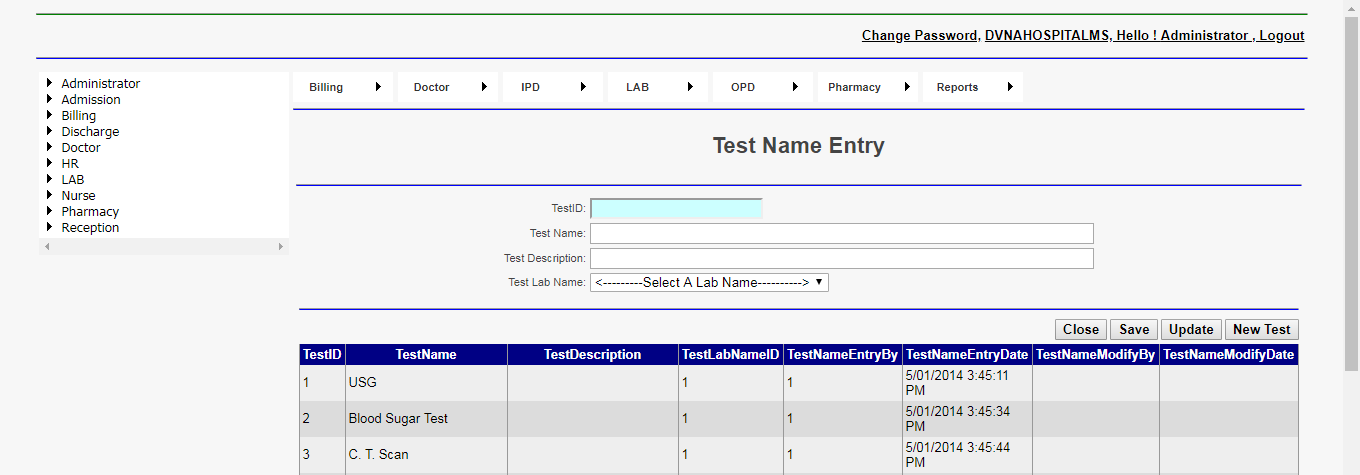Screen dimensions: 1360x475
Task: Click the Test Name Entry heading
Action: (799, 146)
